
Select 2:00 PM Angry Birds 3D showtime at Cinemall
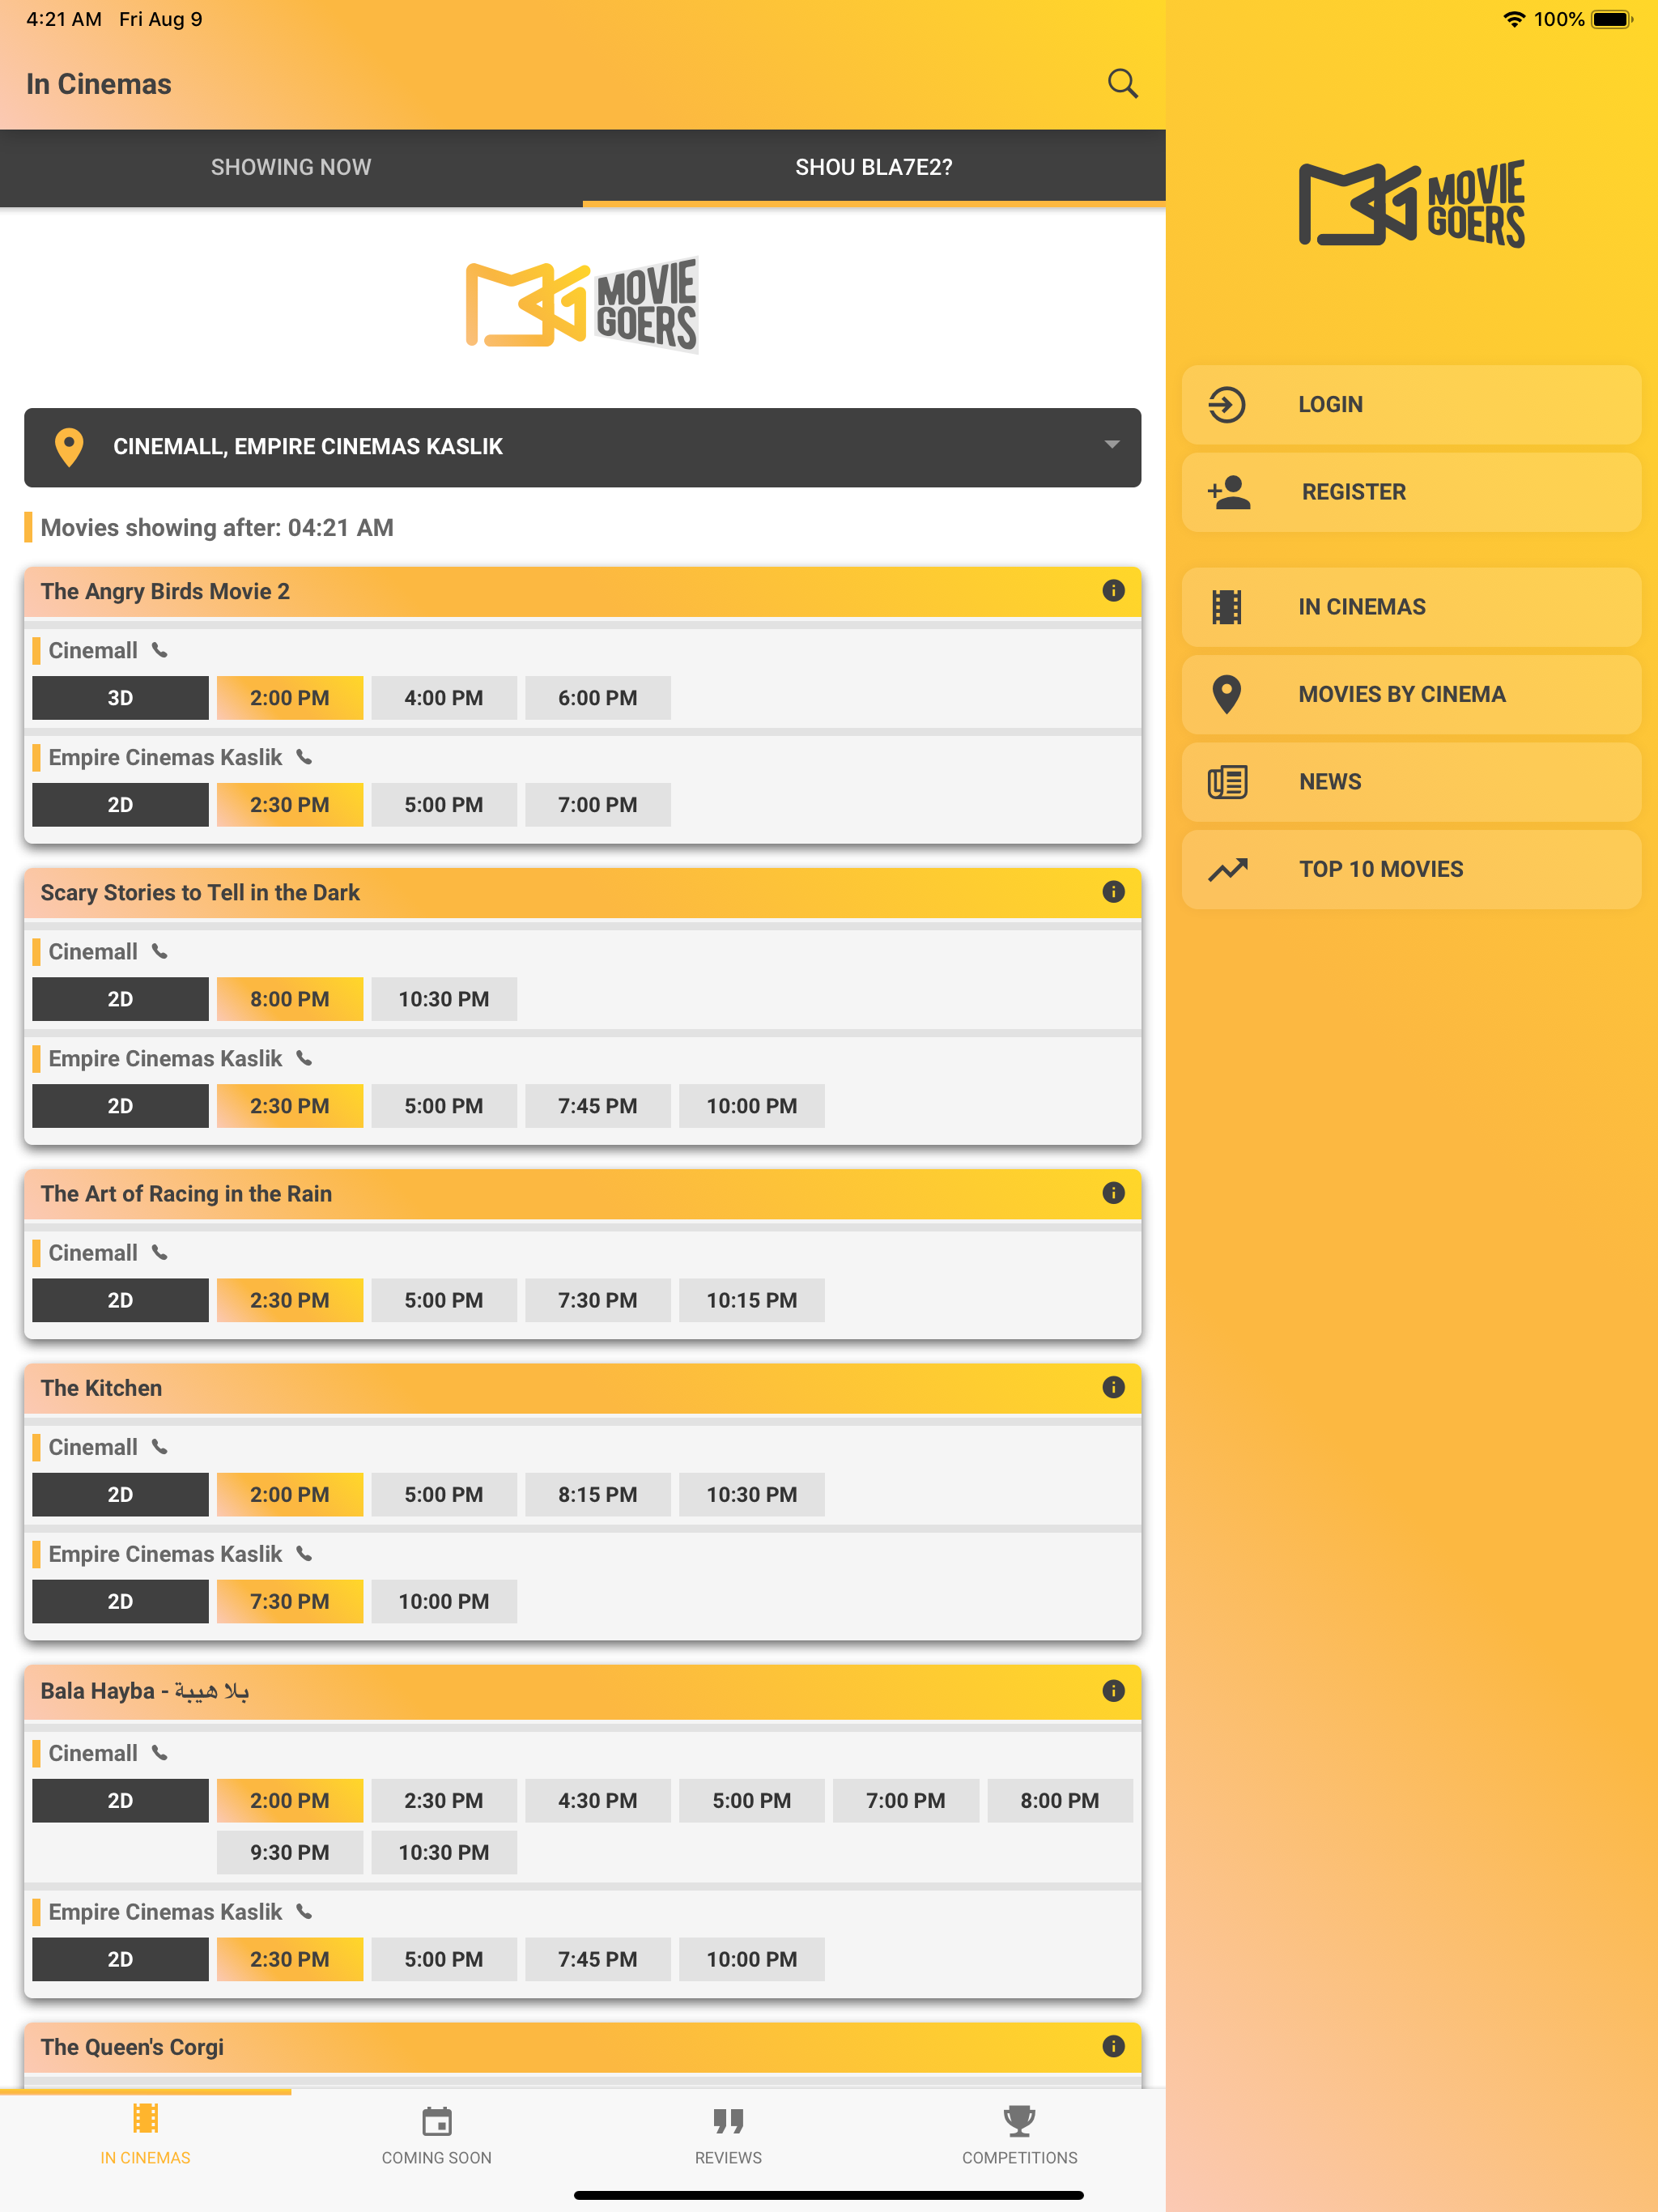pyautogui.click(x=290, y=698)
